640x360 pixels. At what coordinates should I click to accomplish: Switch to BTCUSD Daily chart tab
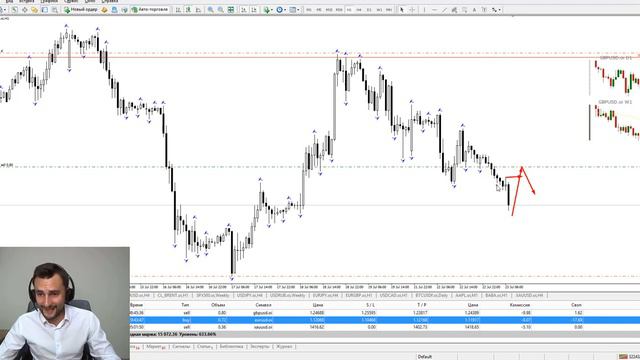[x=431, y=295]
